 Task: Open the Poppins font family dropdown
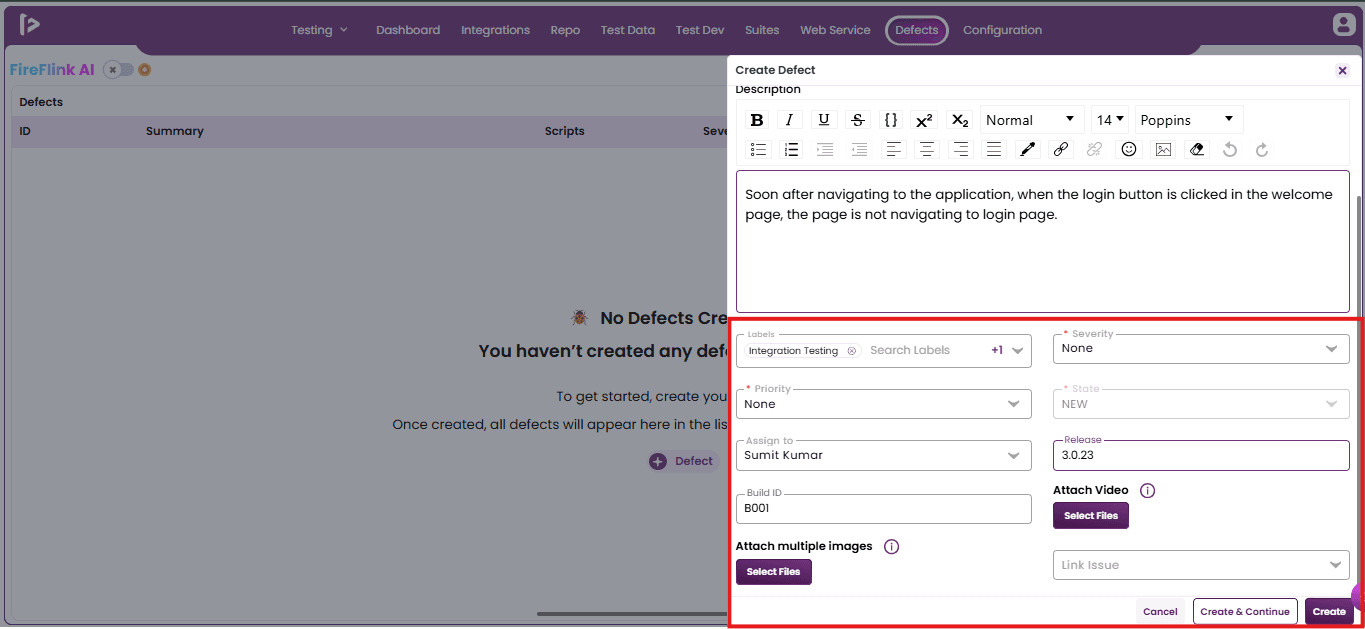pos(1189,120)
